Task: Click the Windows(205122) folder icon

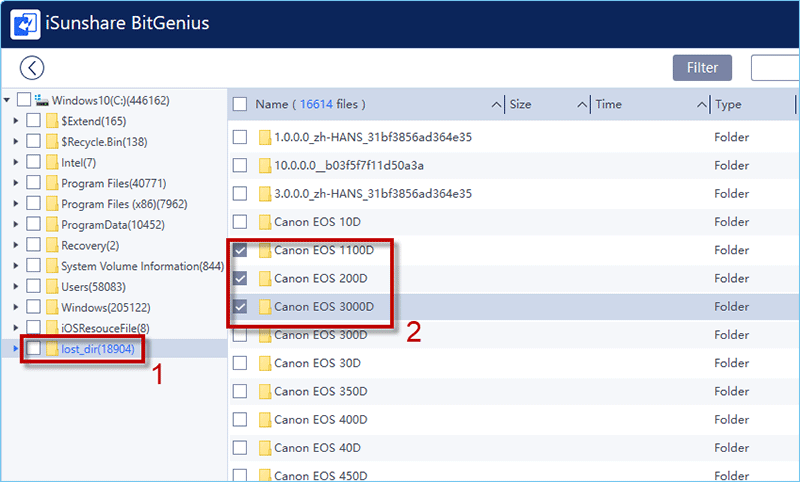Action: click(52, 307)
